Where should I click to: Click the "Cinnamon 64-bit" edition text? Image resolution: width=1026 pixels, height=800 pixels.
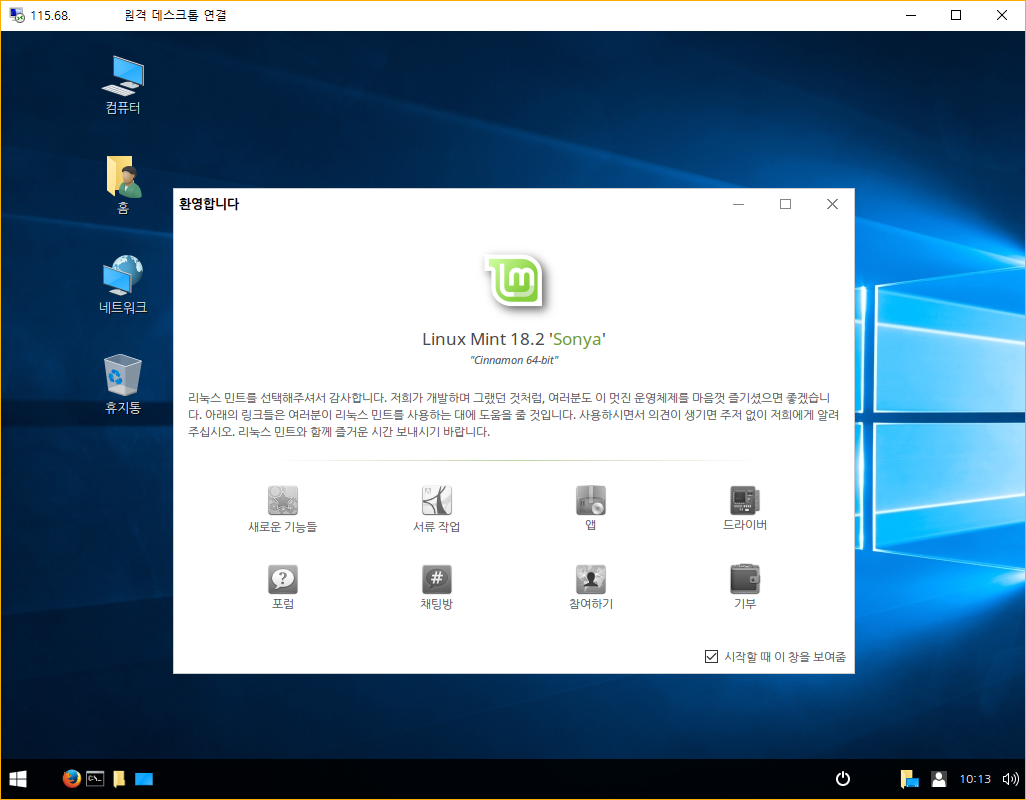pos(514,360)
